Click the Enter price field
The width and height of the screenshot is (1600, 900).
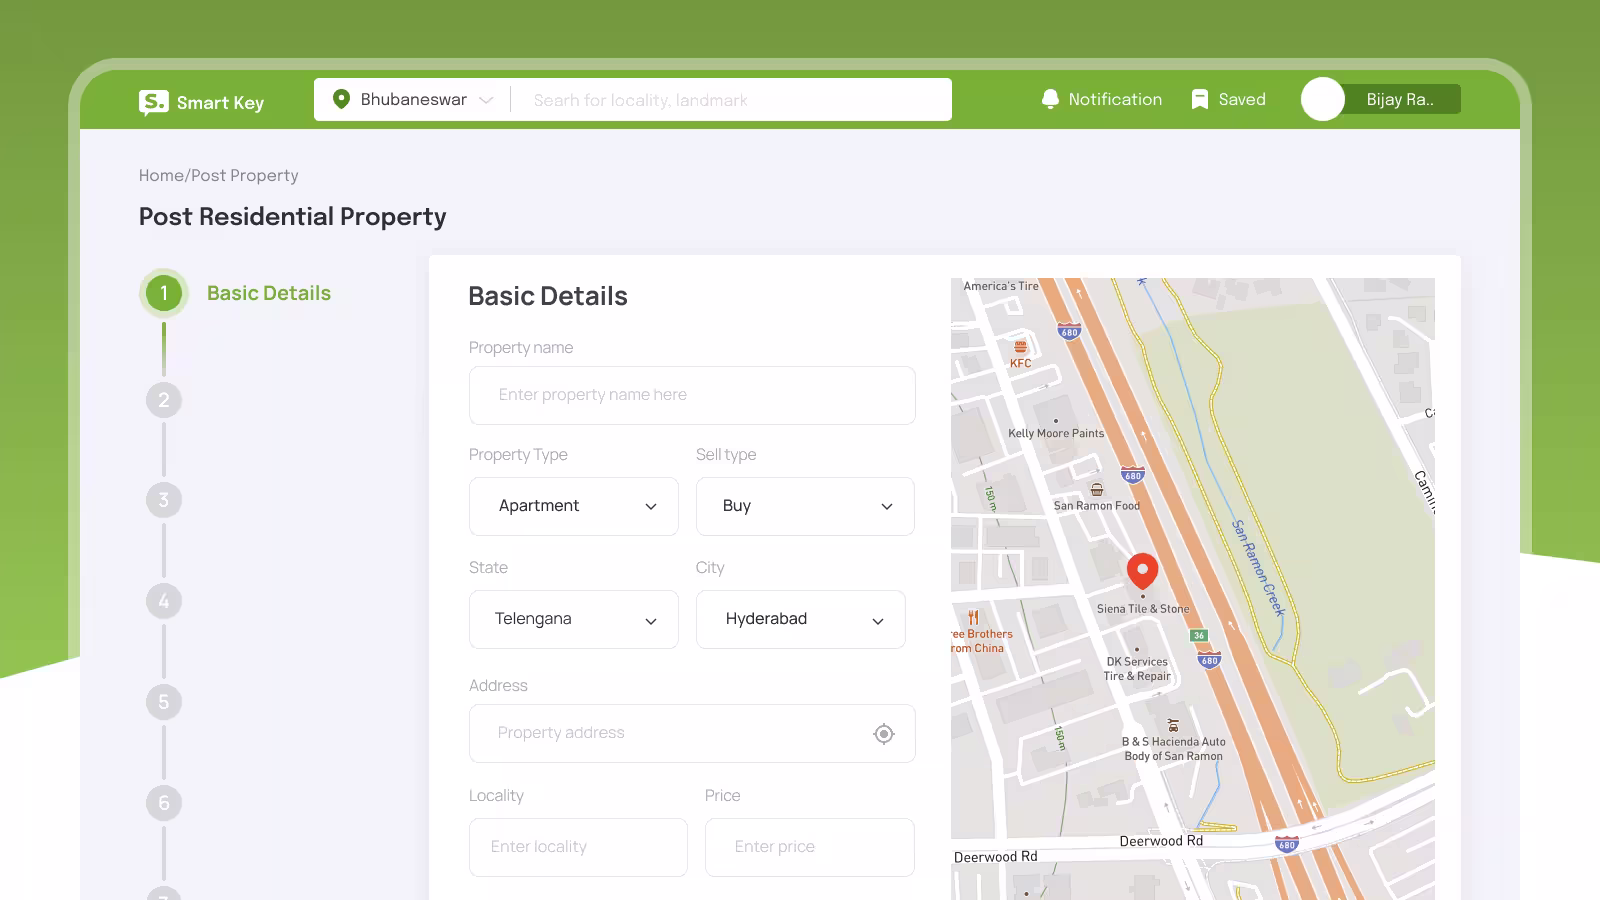point(810,847)
